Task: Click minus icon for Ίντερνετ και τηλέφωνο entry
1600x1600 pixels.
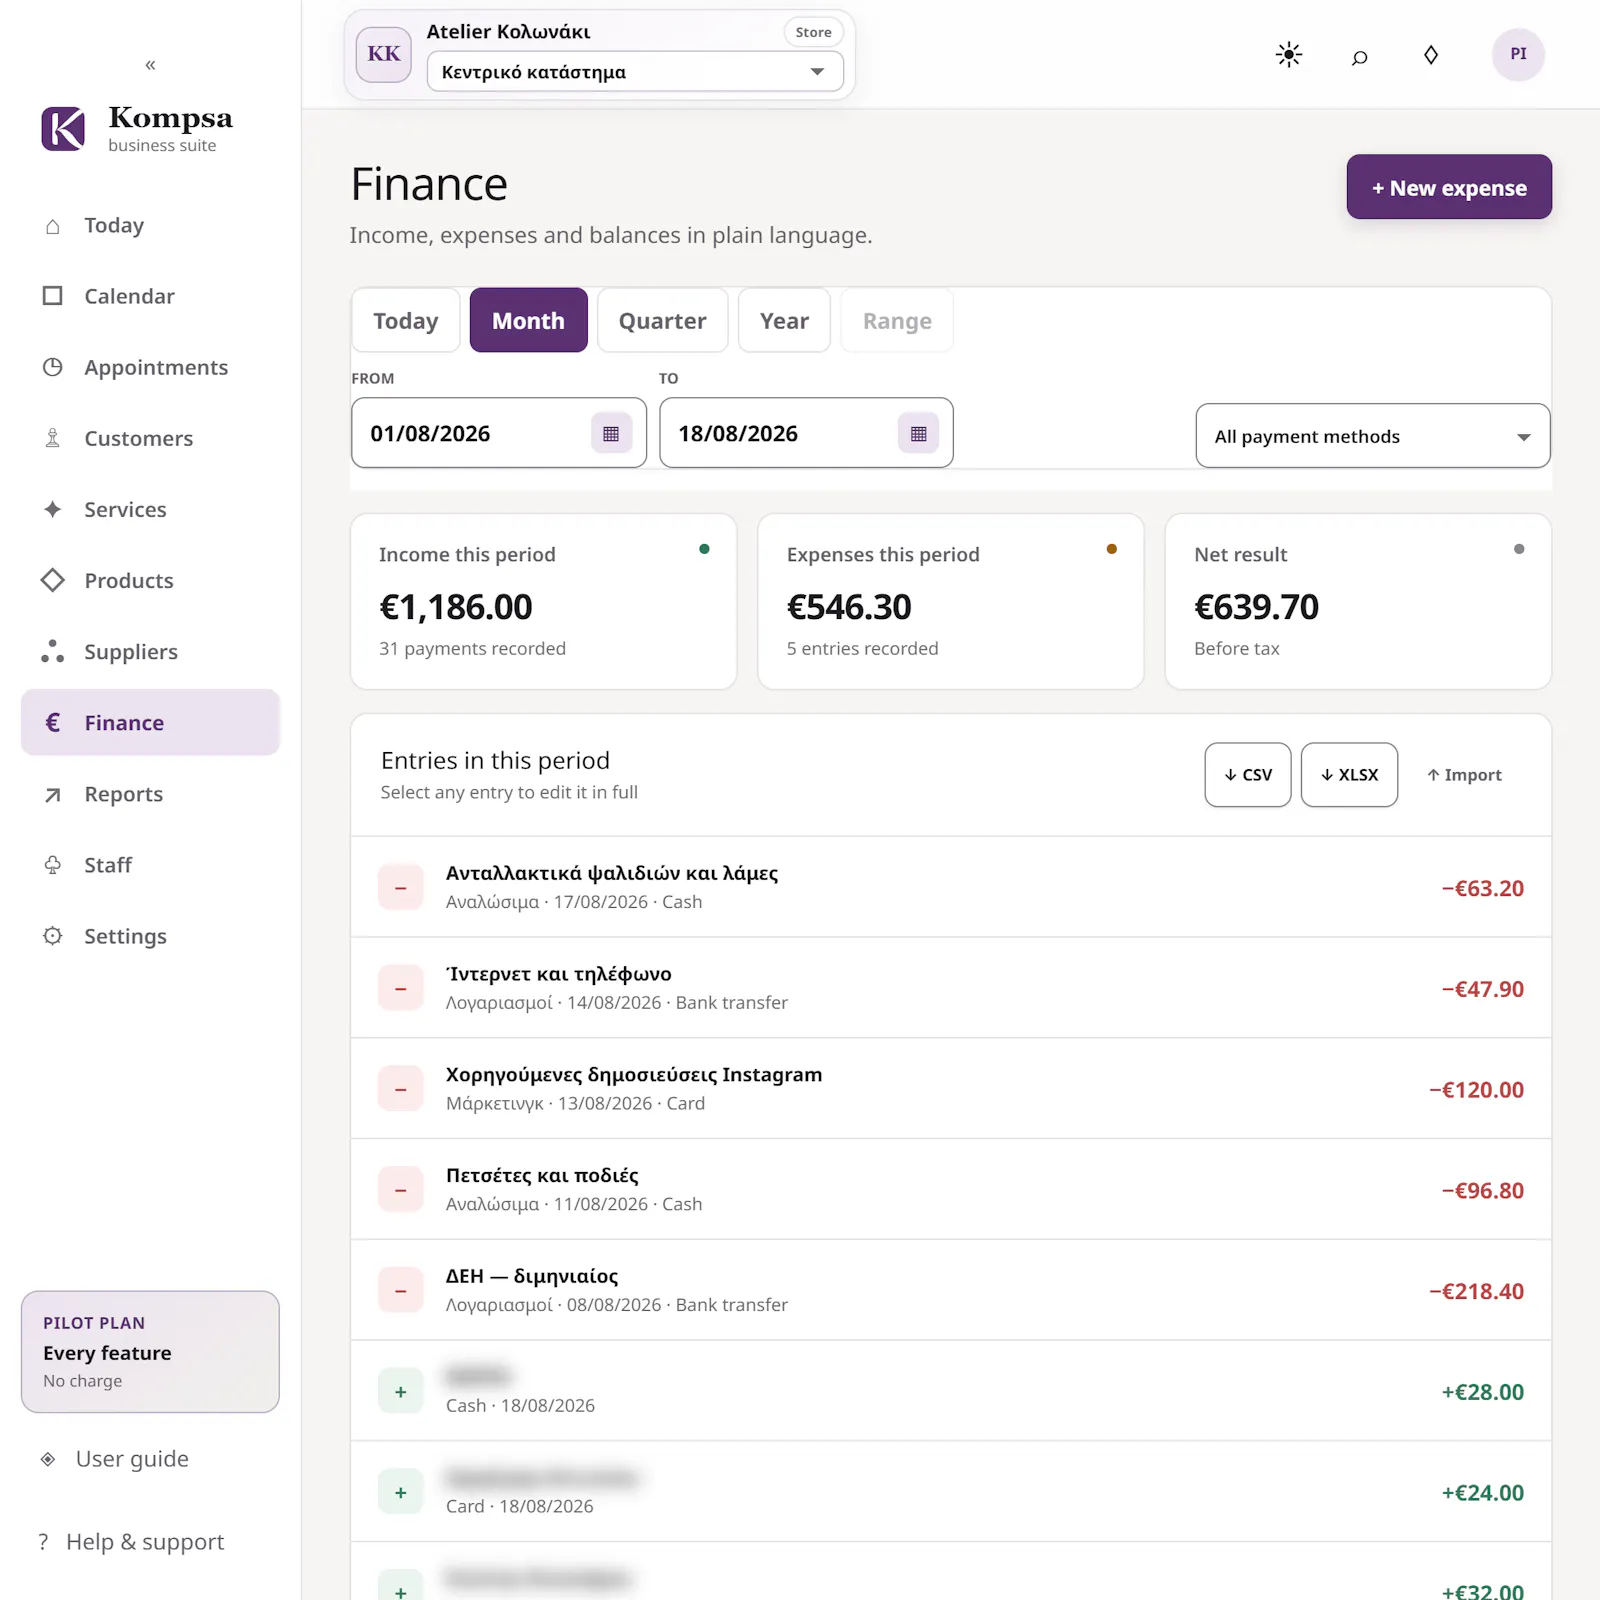Action: click(401, 989)
